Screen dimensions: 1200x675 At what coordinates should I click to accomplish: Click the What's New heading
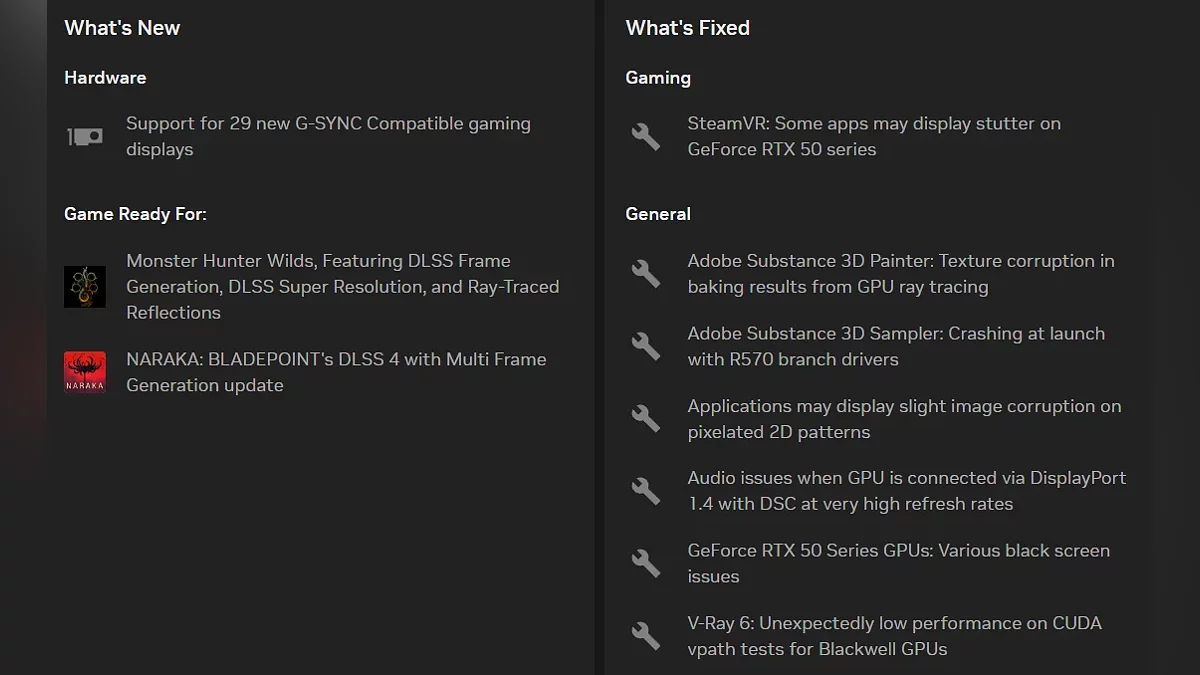(122, 28)
